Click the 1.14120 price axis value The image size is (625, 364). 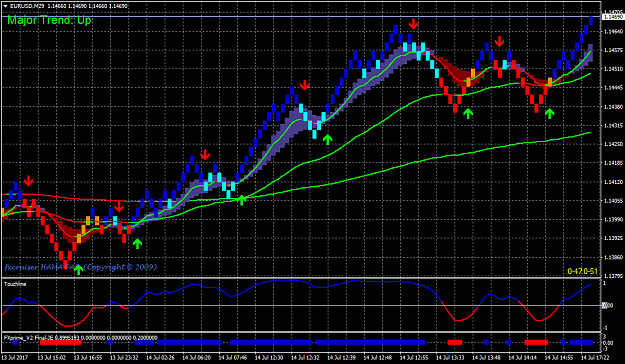coord(614,182)
